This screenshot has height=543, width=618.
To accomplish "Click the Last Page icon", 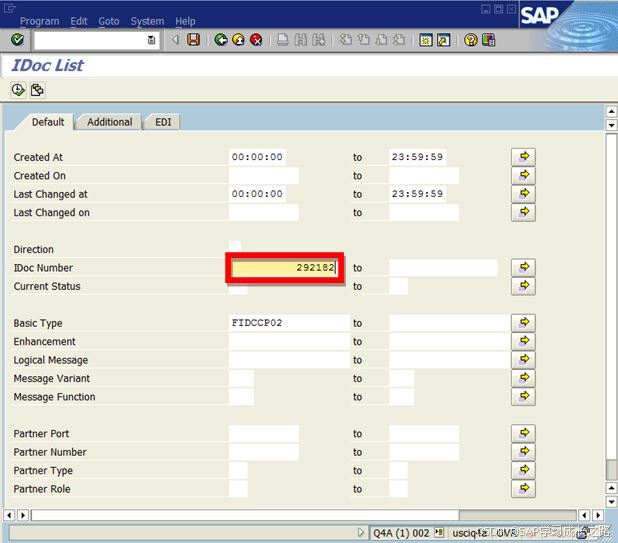I will pos(399,40).
